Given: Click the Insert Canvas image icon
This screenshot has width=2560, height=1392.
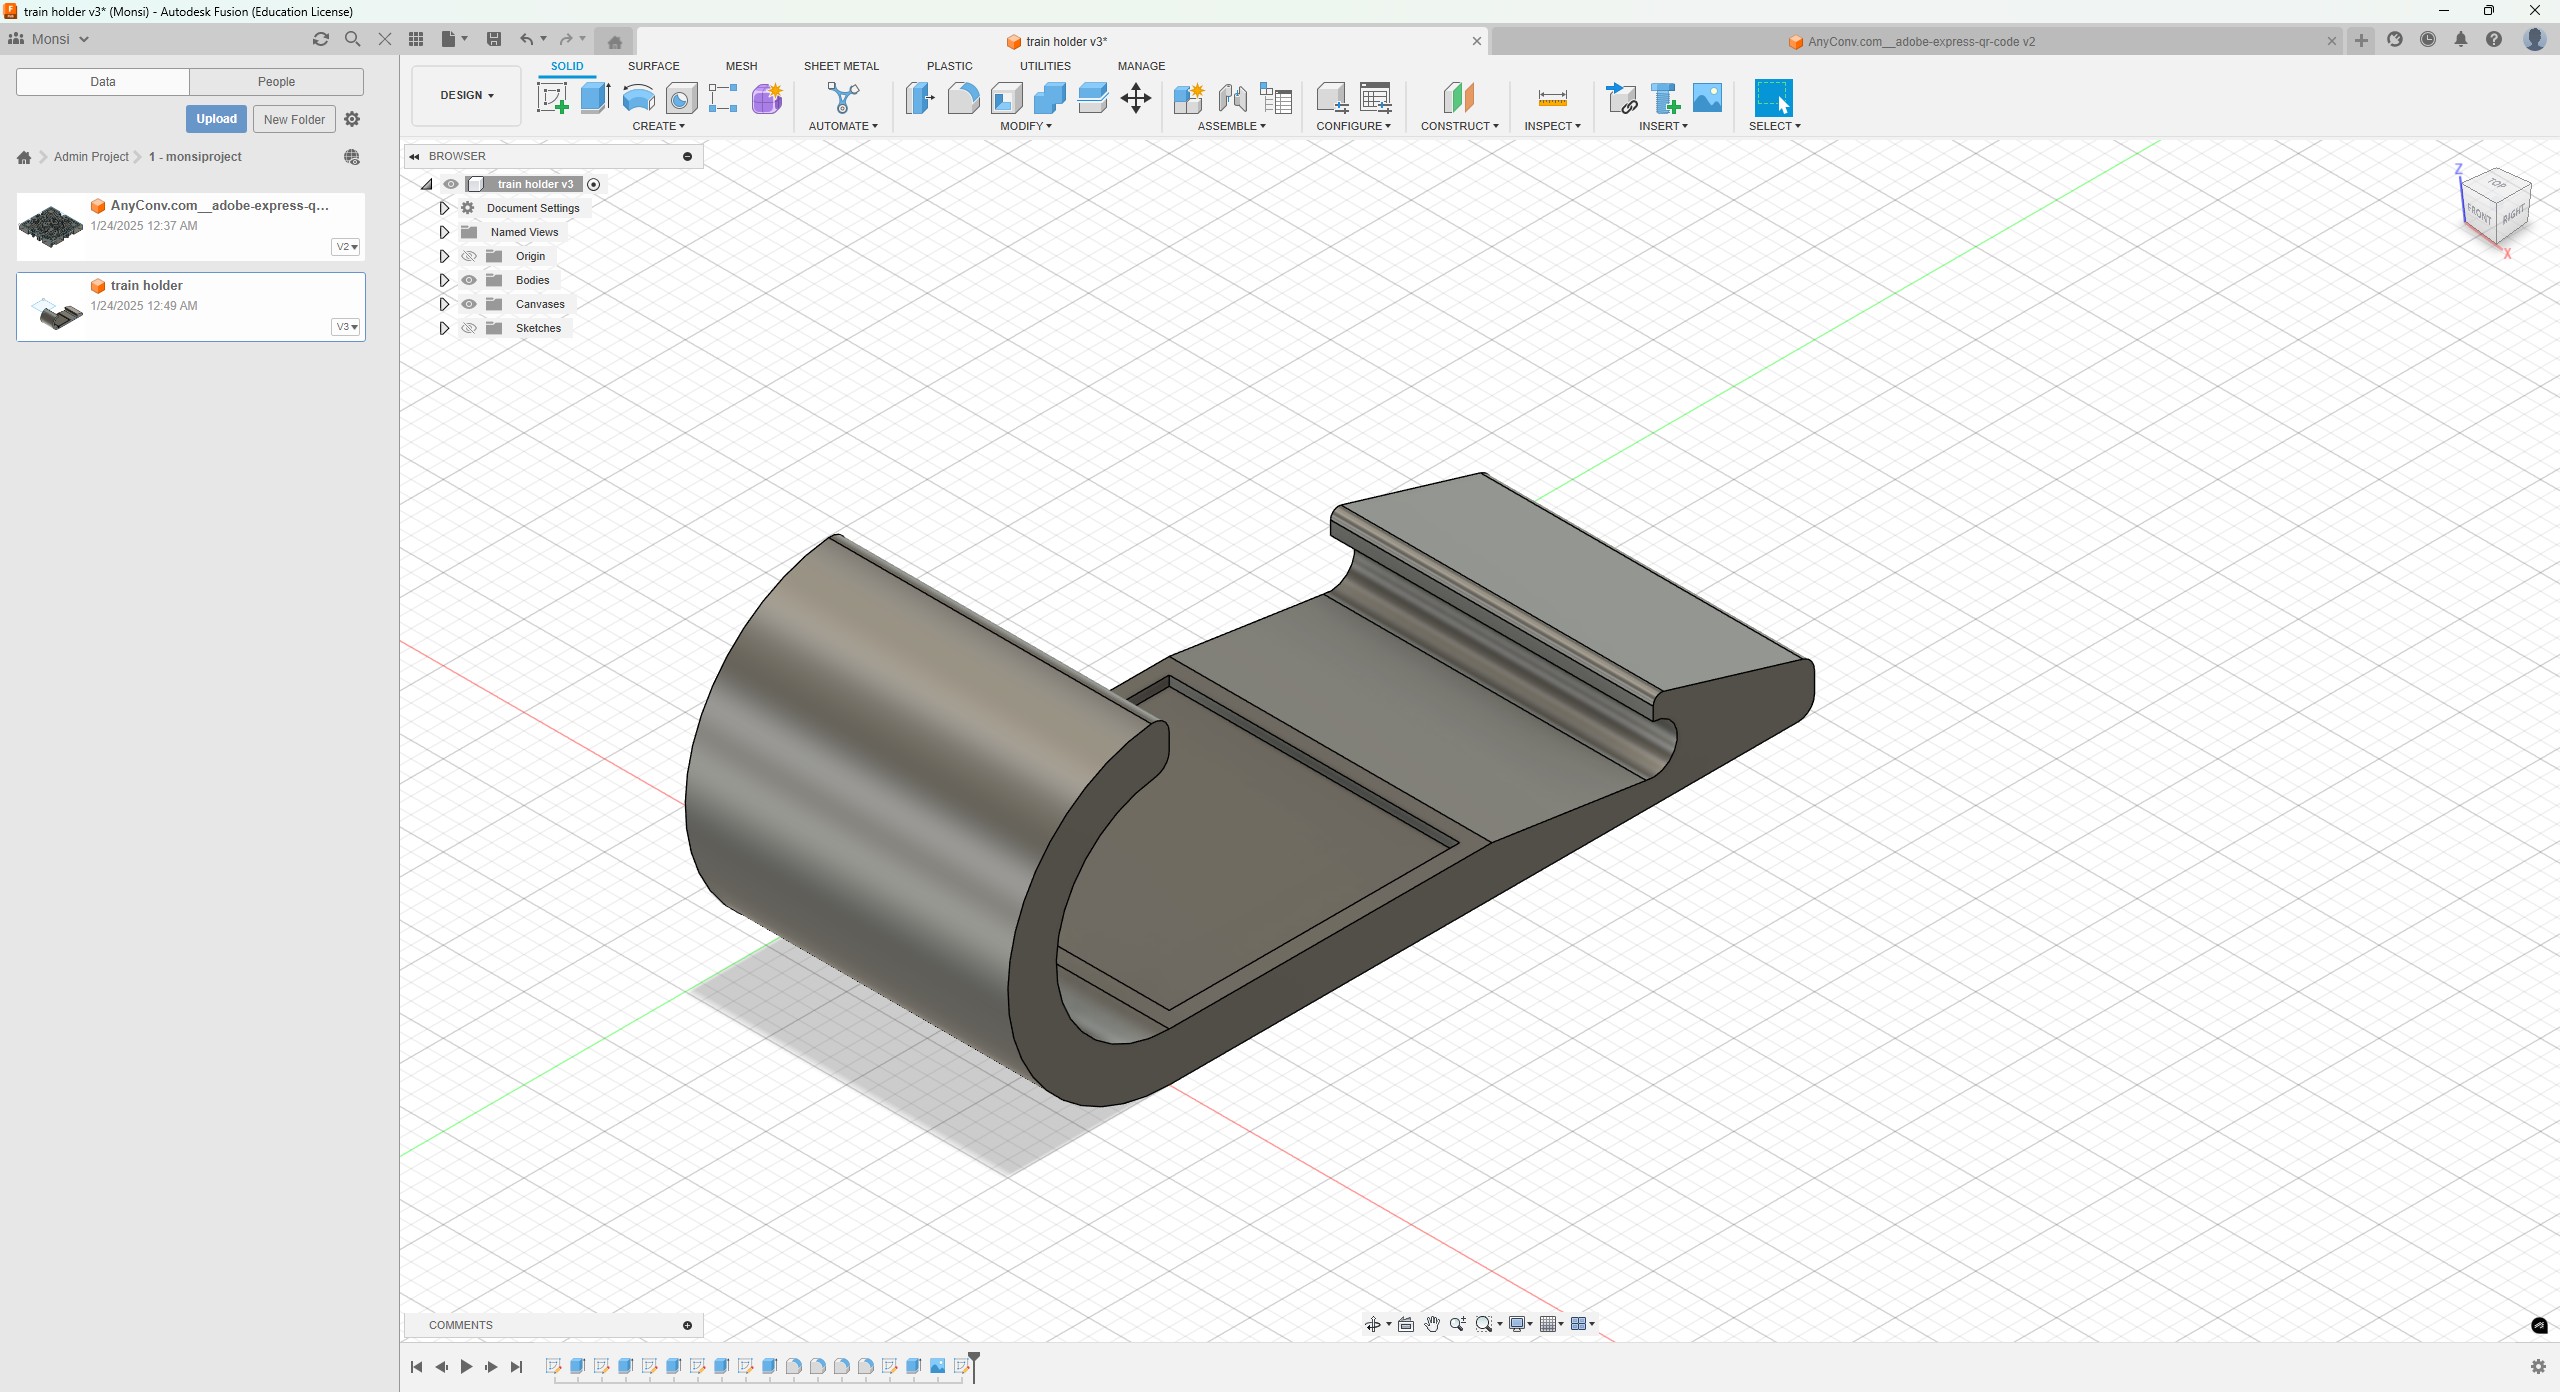Looking at the screenshot, I should (x=1707, y=98).
